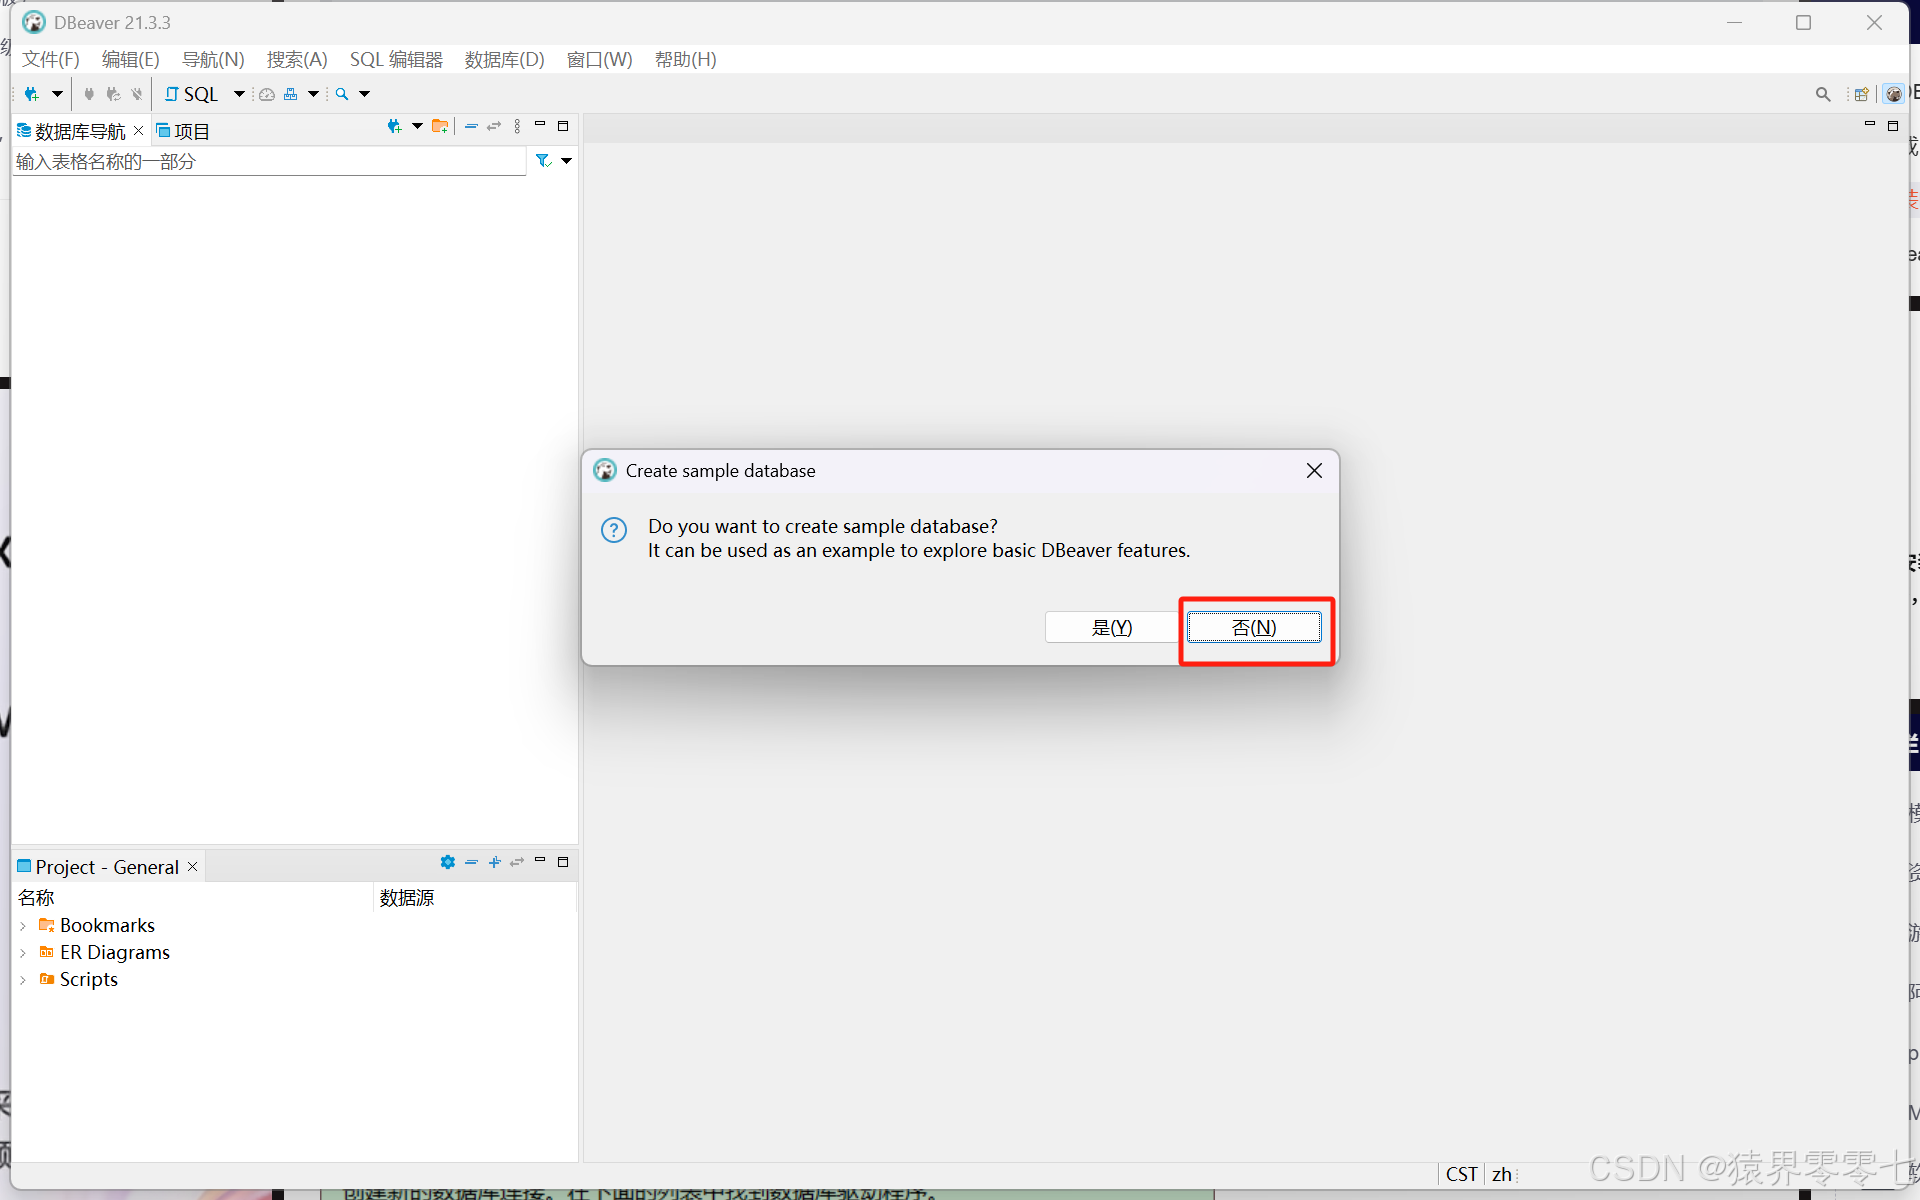The width and height of the screenshot is (1920, 1200).
Task: Click navigator panel's new connection plug icon
Action: click(x=394, y=126)
